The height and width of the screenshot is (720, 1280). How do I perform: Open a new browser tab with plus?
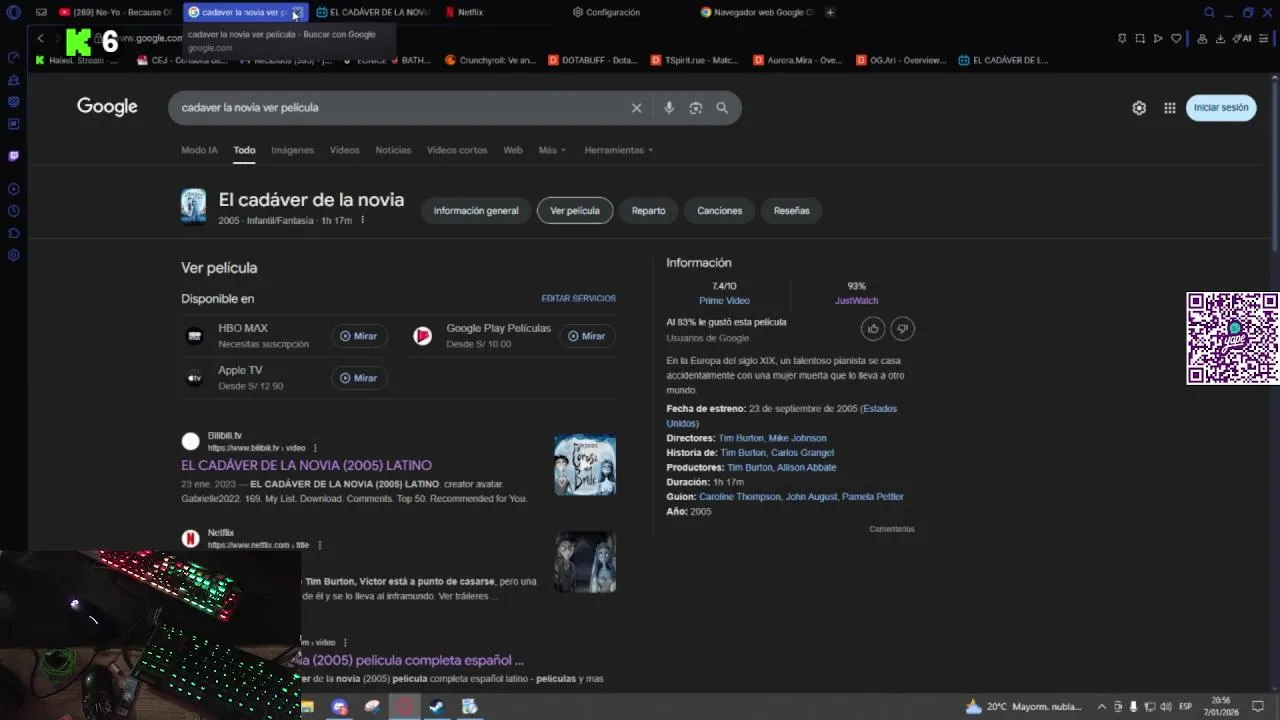pos(830,12)
